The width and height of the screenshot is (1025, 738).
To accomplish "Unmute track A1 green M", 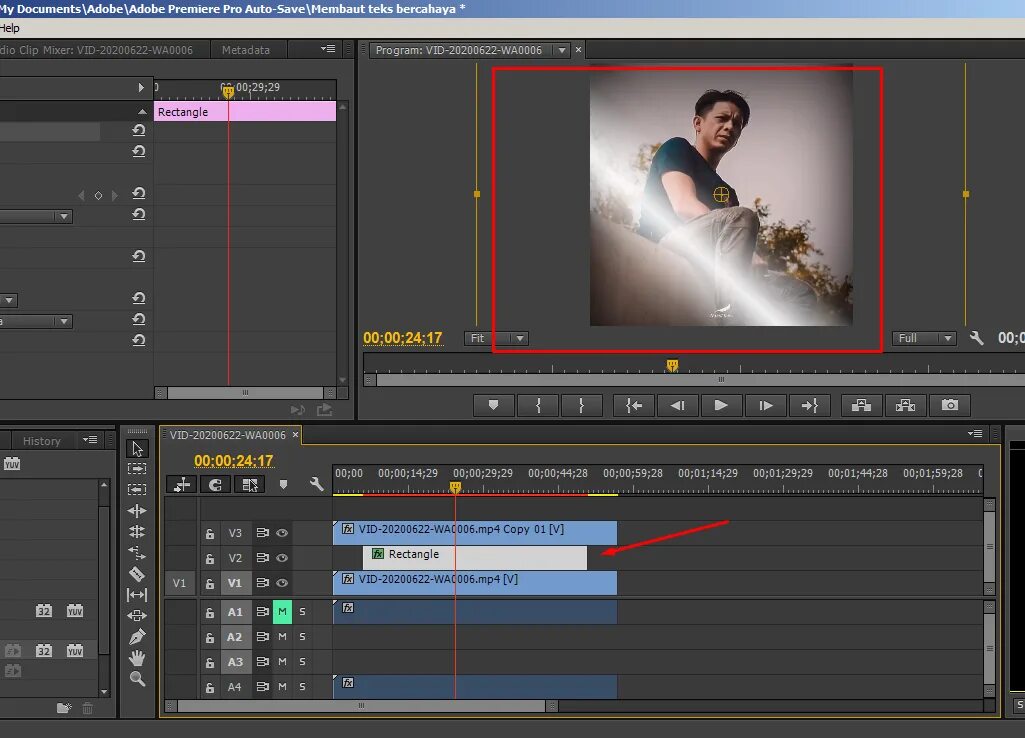I will (x=282, y=612).
